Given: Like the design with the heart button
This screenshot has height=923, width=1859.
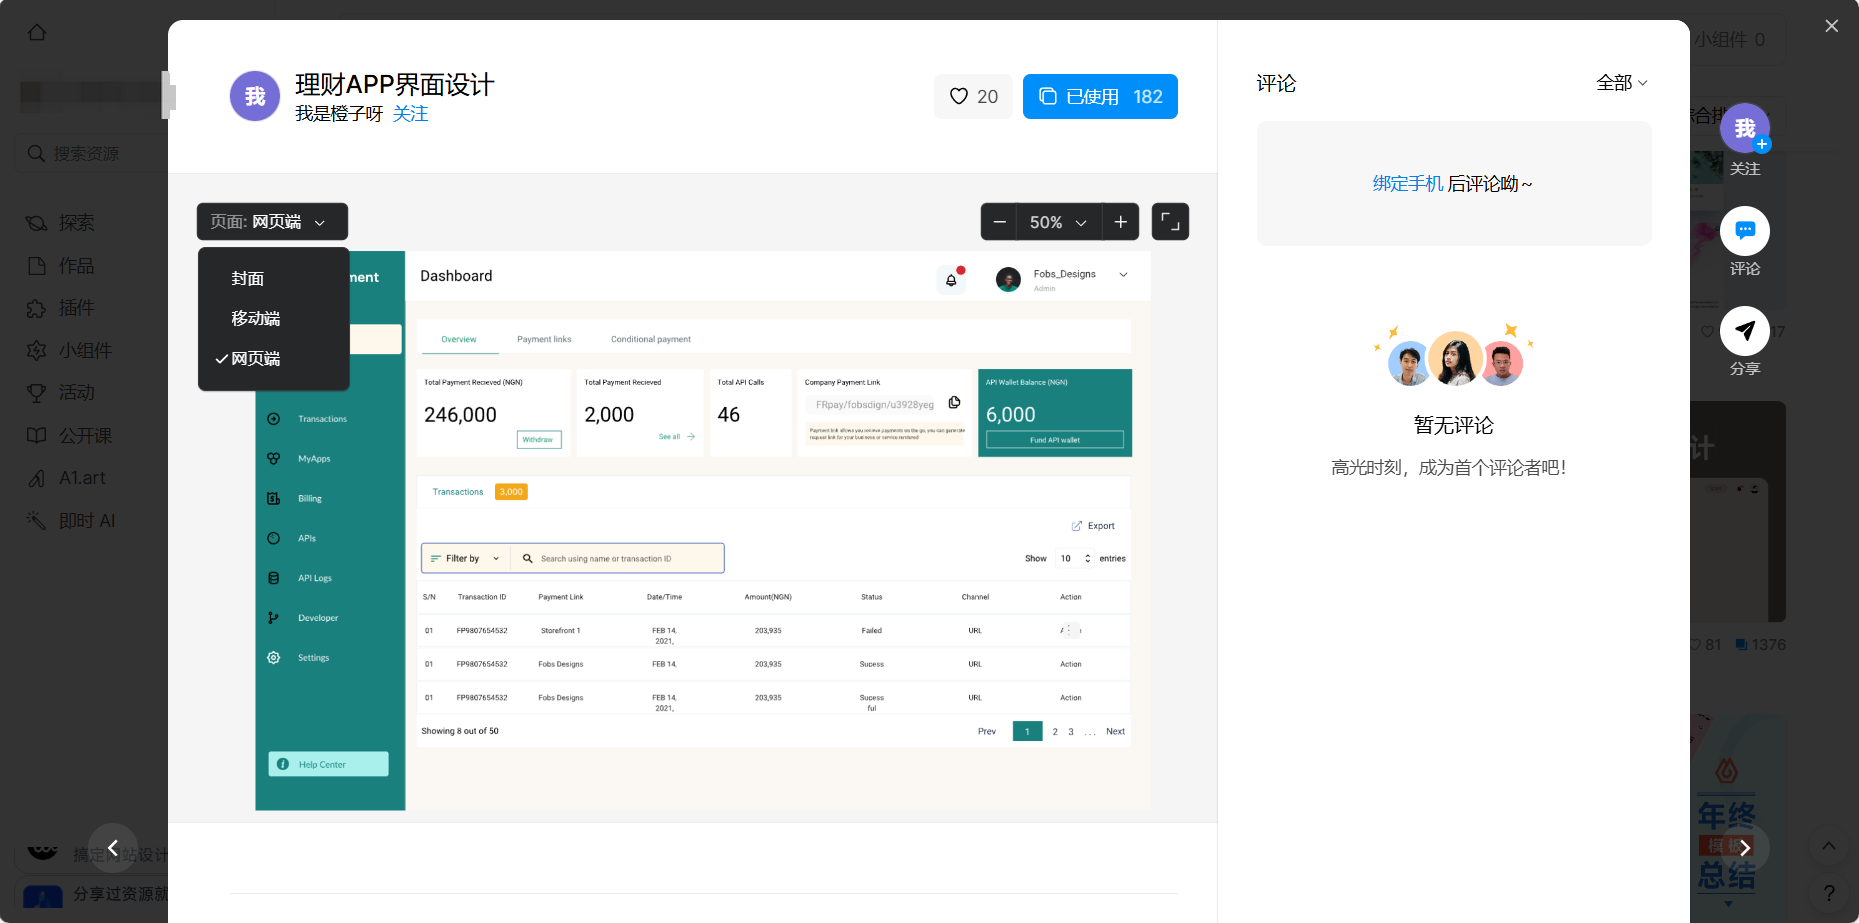Looking at the screenshot, I should (x=973, y=96).
